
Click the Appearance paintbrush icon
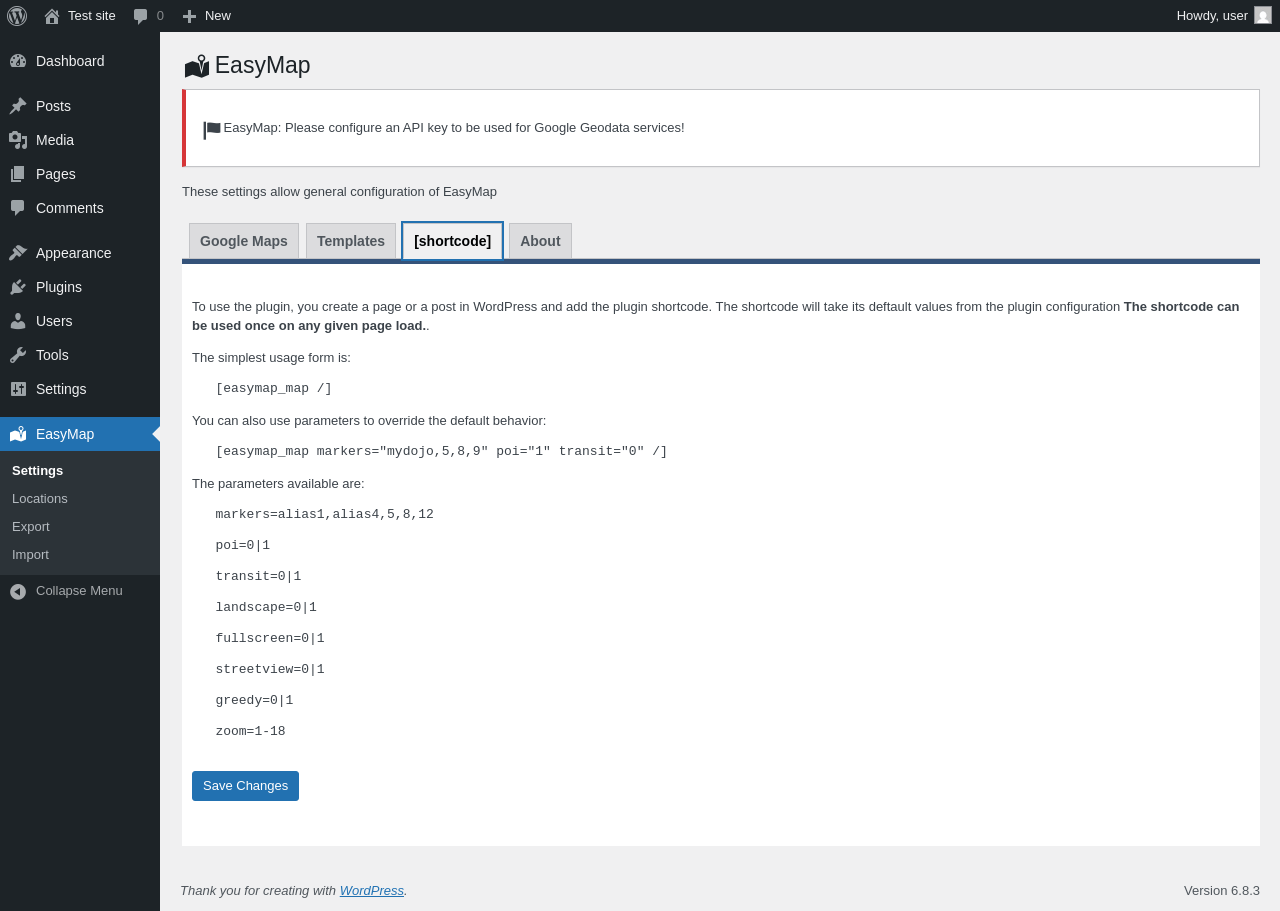pyautogui.click(x=18, y=253)
